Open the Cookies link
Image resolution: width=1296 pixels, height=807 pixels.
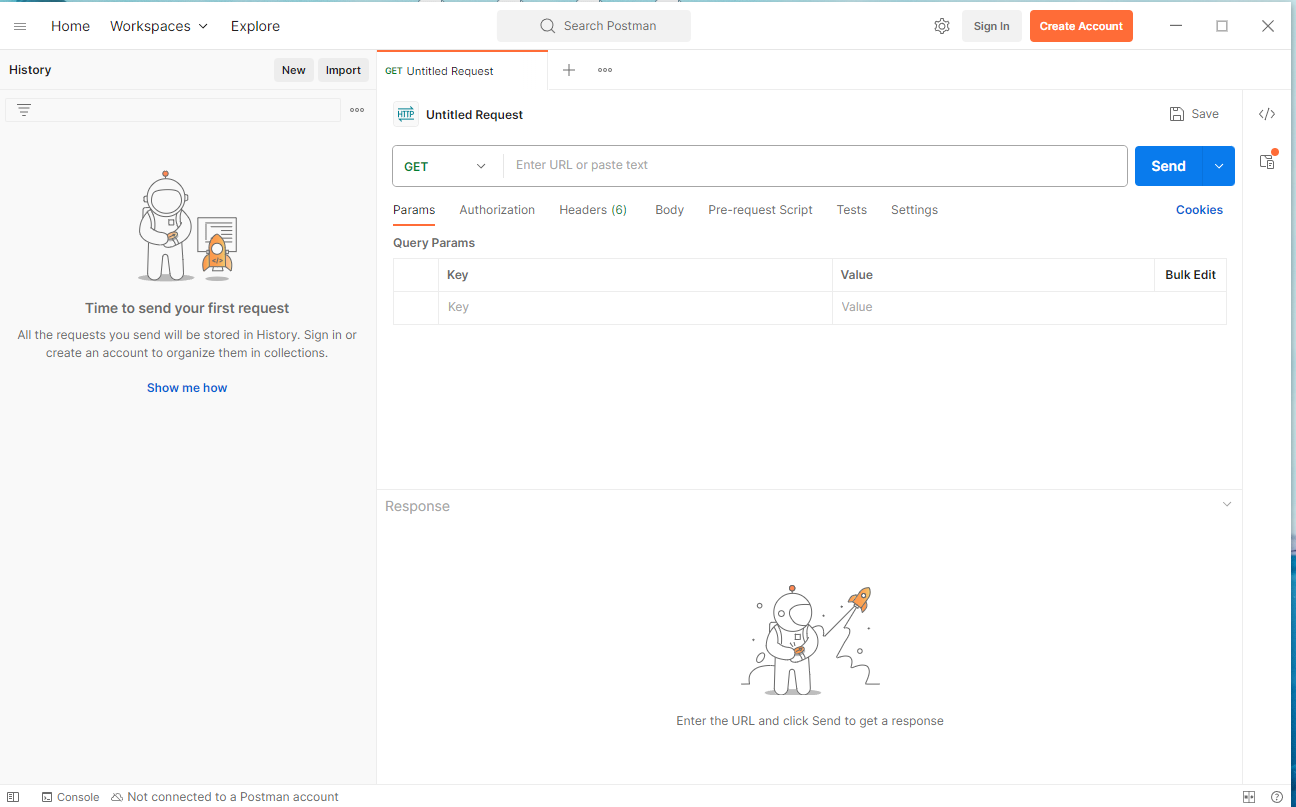click(x=1199, y=210)
